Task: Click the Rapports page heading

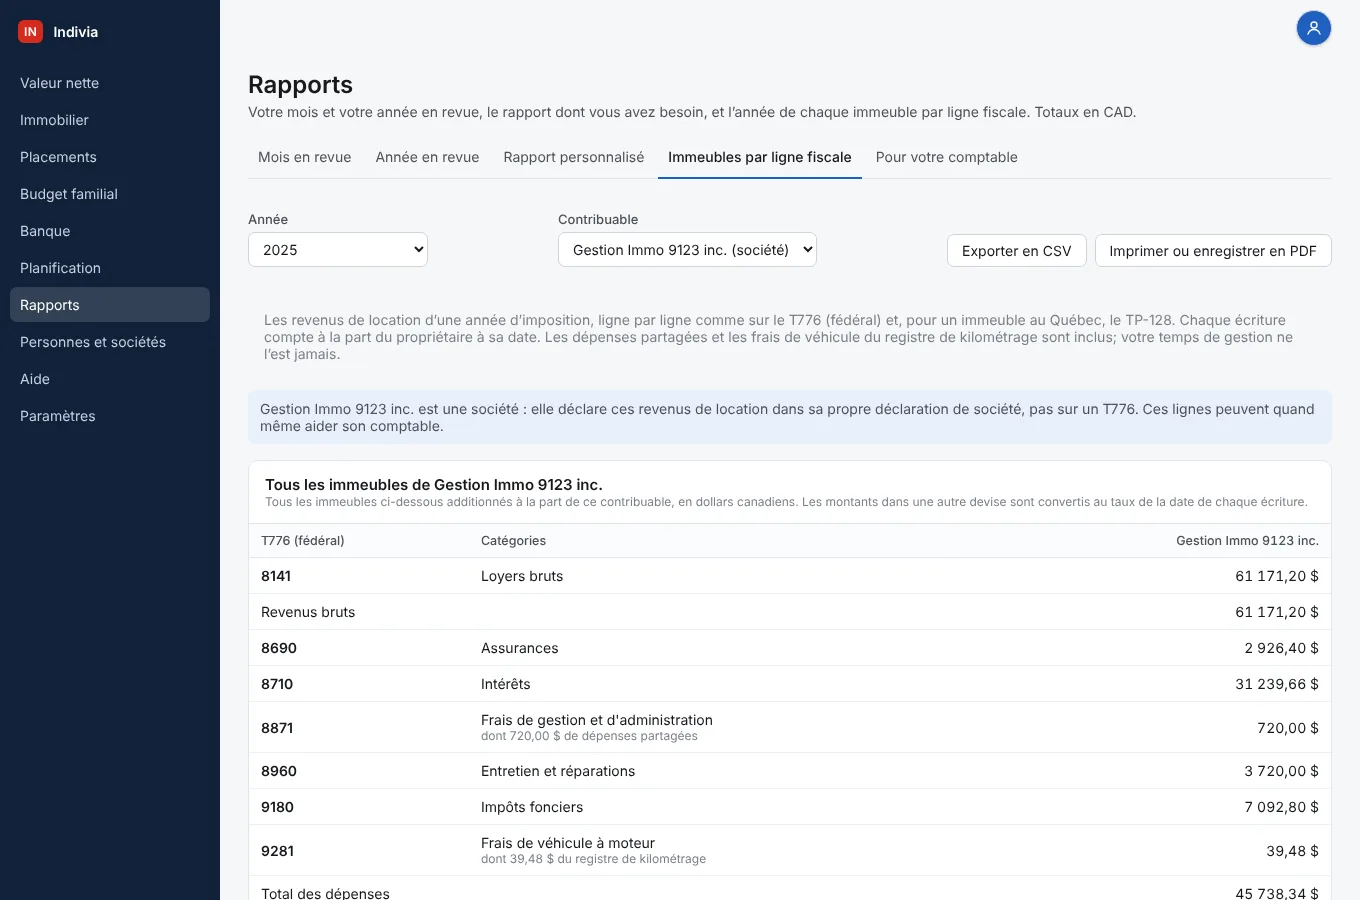Action: point(300,85)
